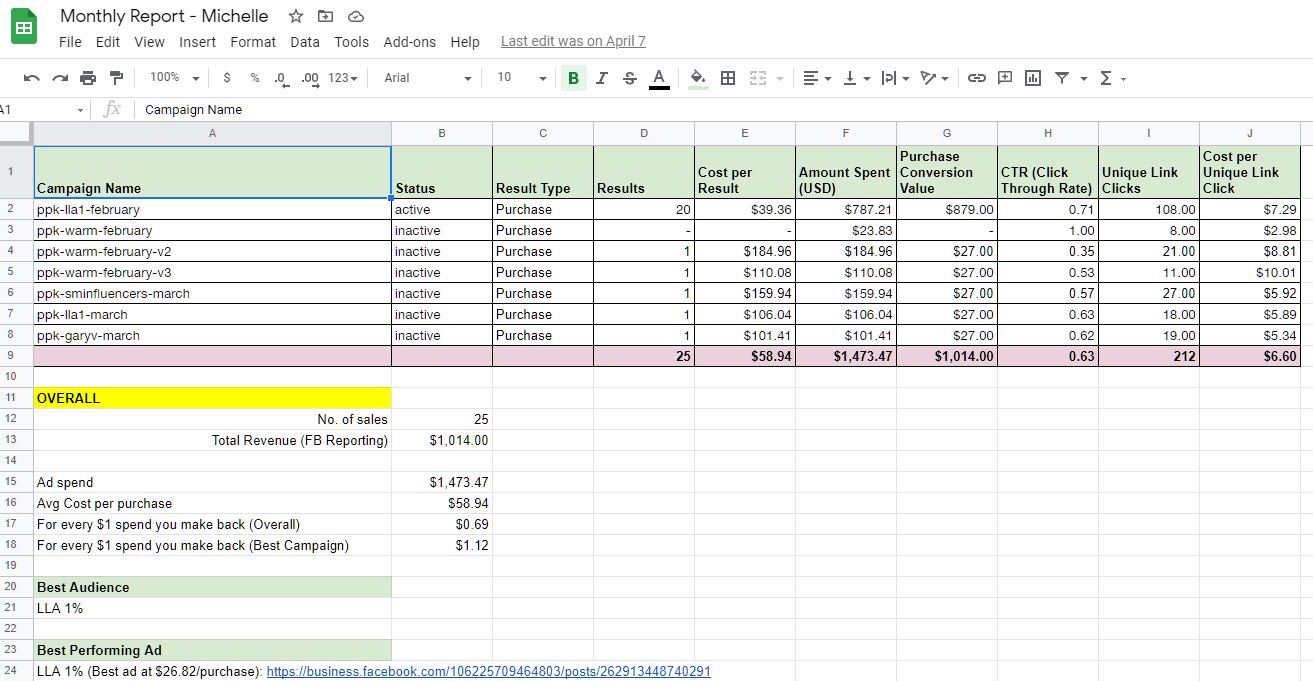Activate the Paint format tool
This screenshot has width=1313, height=681.
click(116, 78)
